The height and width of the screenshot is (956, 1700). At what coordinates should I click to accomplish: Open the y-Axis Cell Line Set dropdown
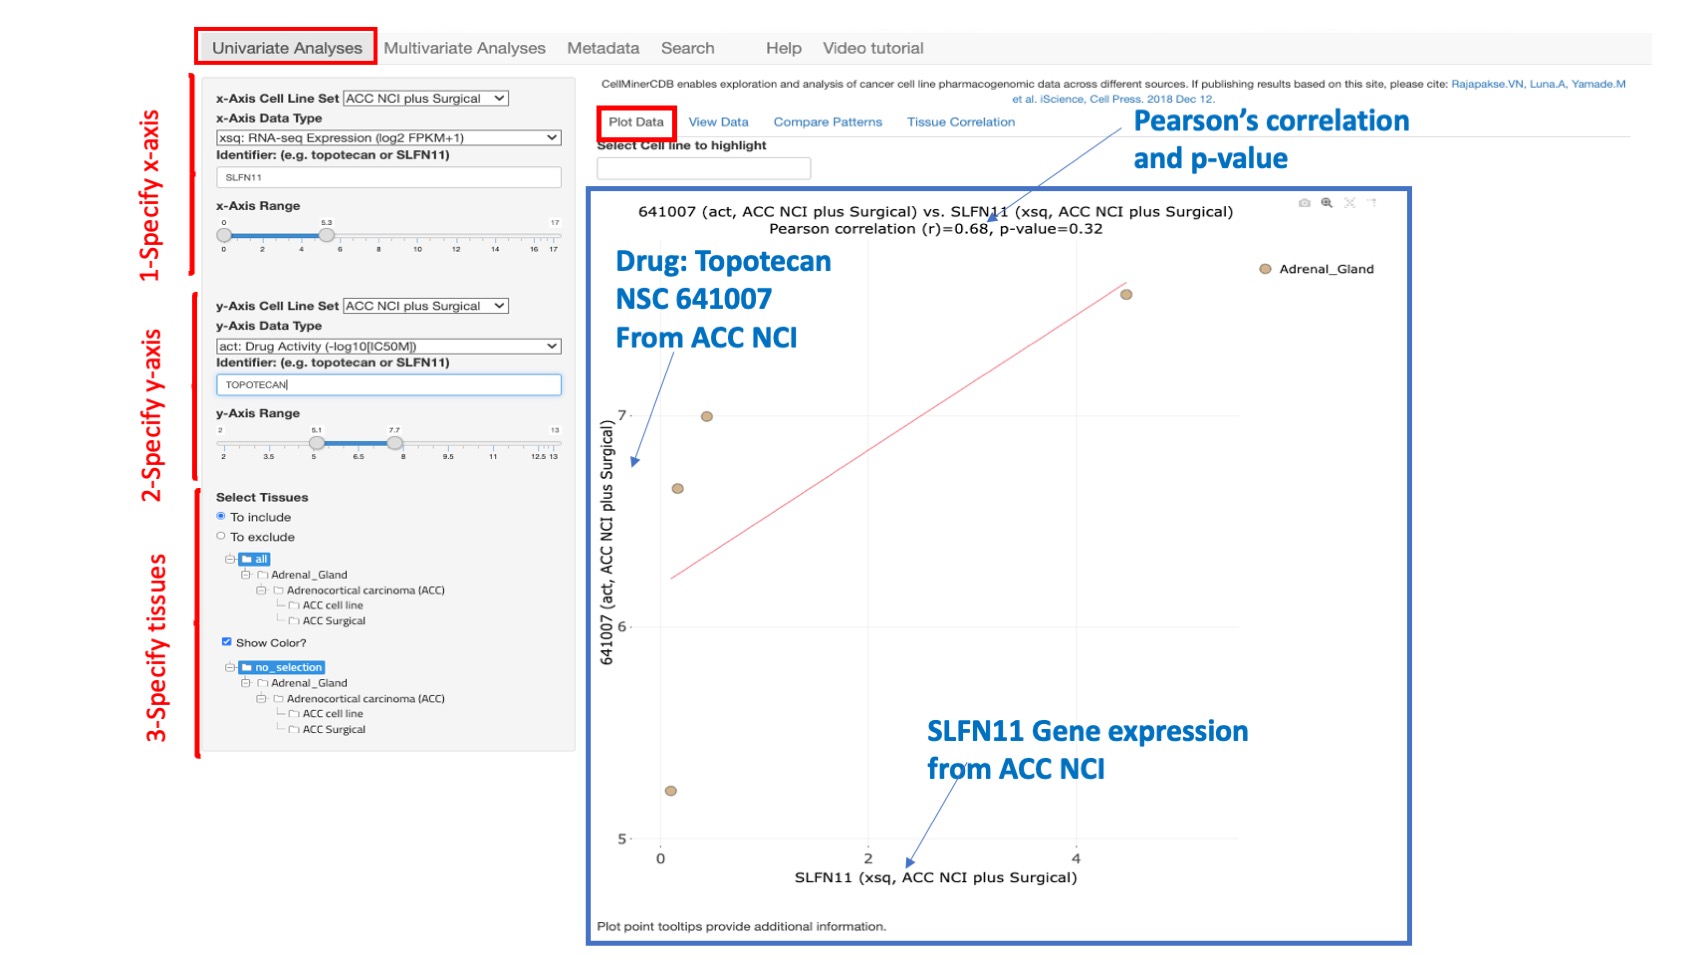tap(424, 306)
